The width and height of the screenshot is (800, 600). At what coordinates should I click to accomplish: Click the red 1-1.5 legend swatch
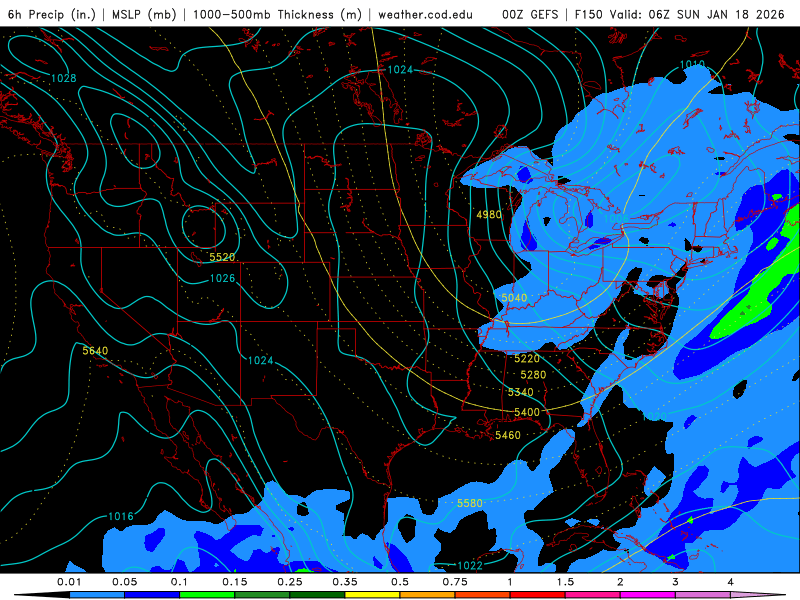538,595
